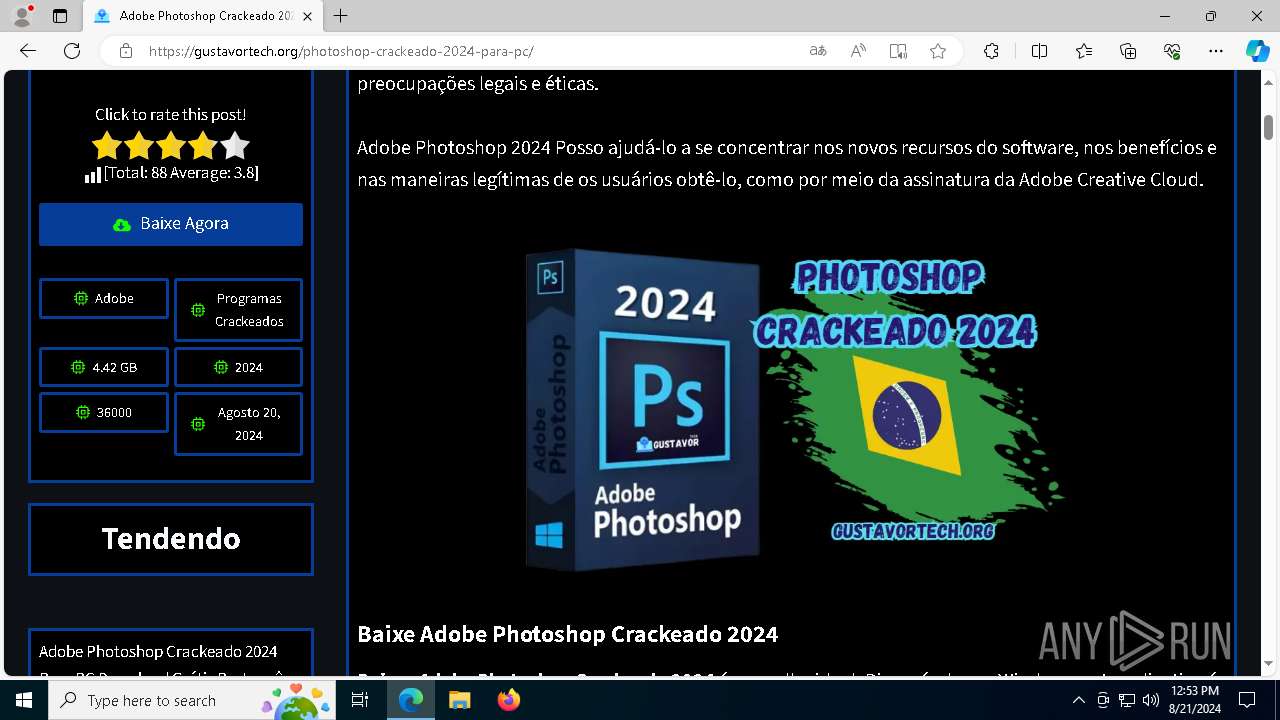Click the Photoshop Crackeado 2024 image
Image resolution: width=1280 pixels, height=720 pixels.
pos(790,408)
